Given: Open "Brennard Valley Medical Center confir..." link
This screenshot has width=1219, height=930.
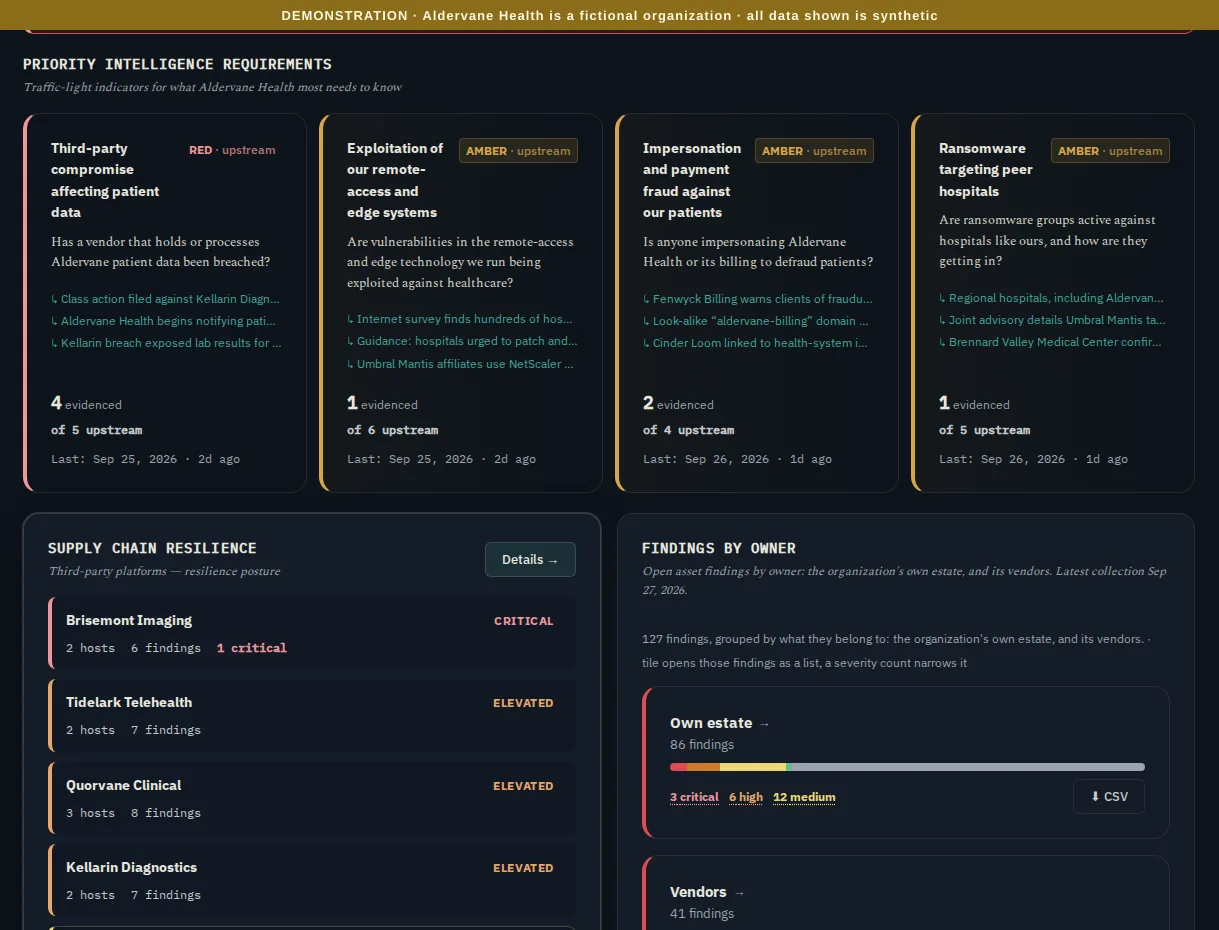Looking at the screenshot, I should (1050, 342).
